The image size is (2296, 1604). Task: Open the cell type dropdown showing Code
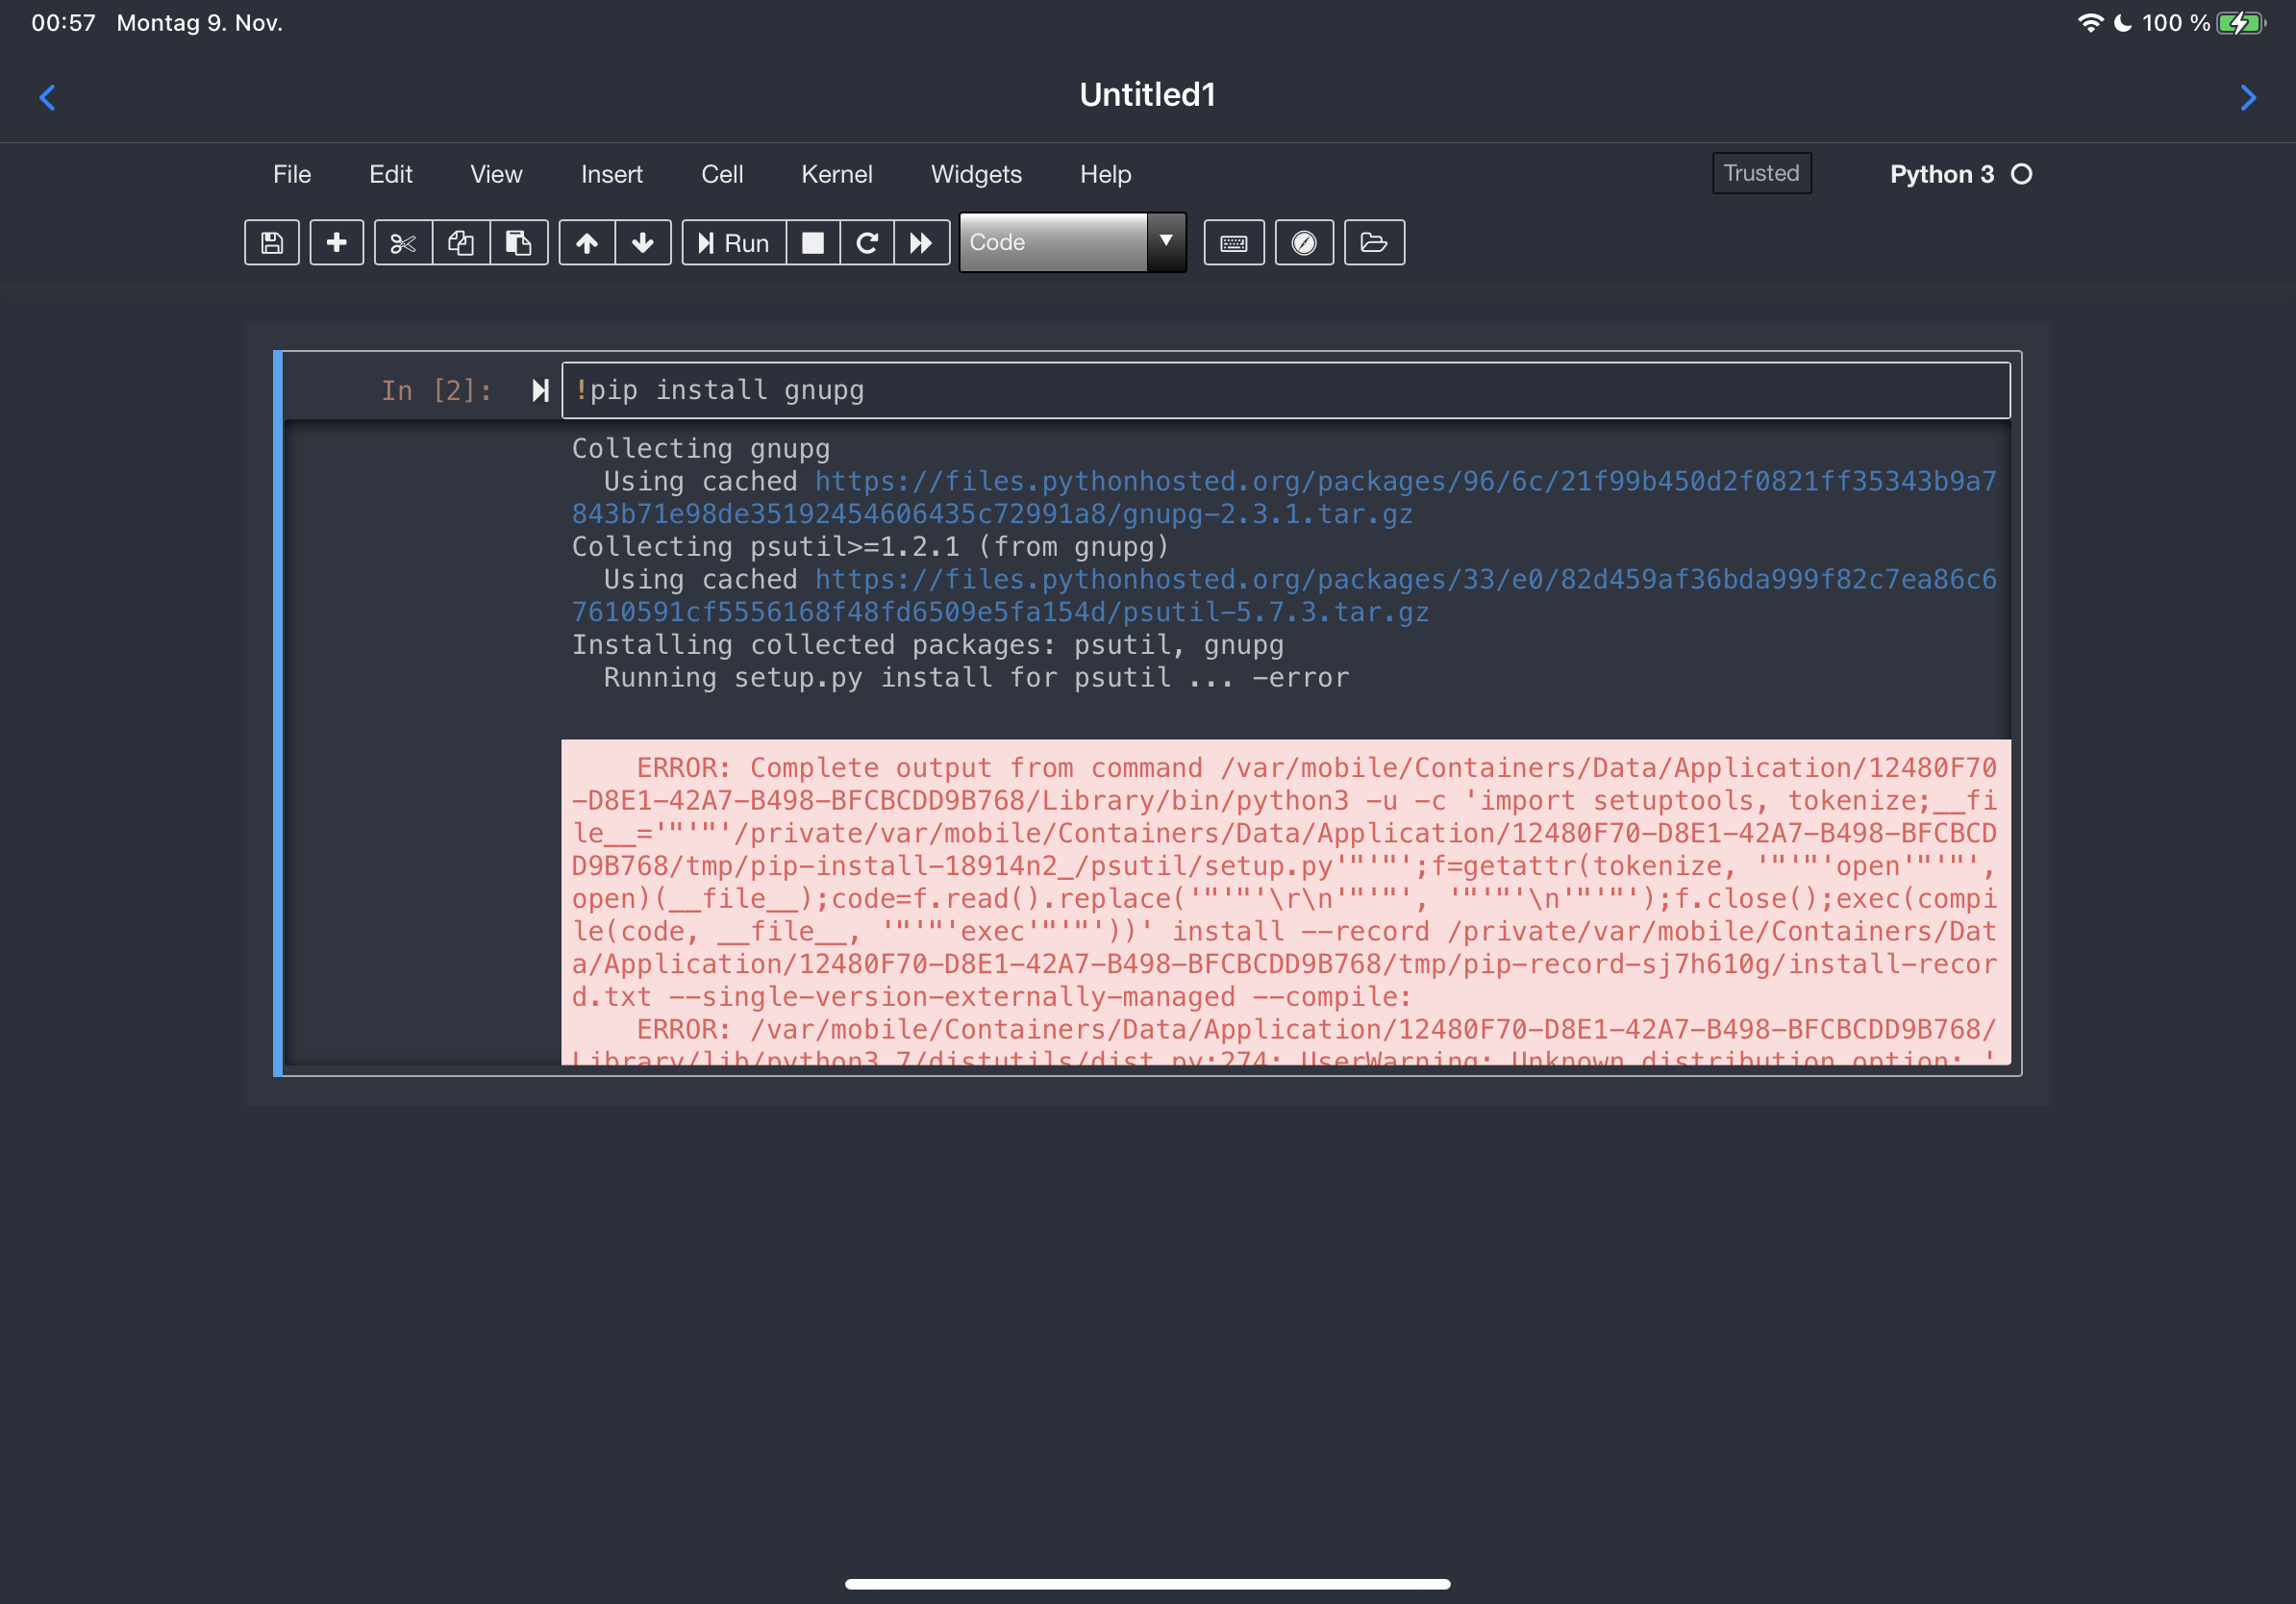point(1070,242)
